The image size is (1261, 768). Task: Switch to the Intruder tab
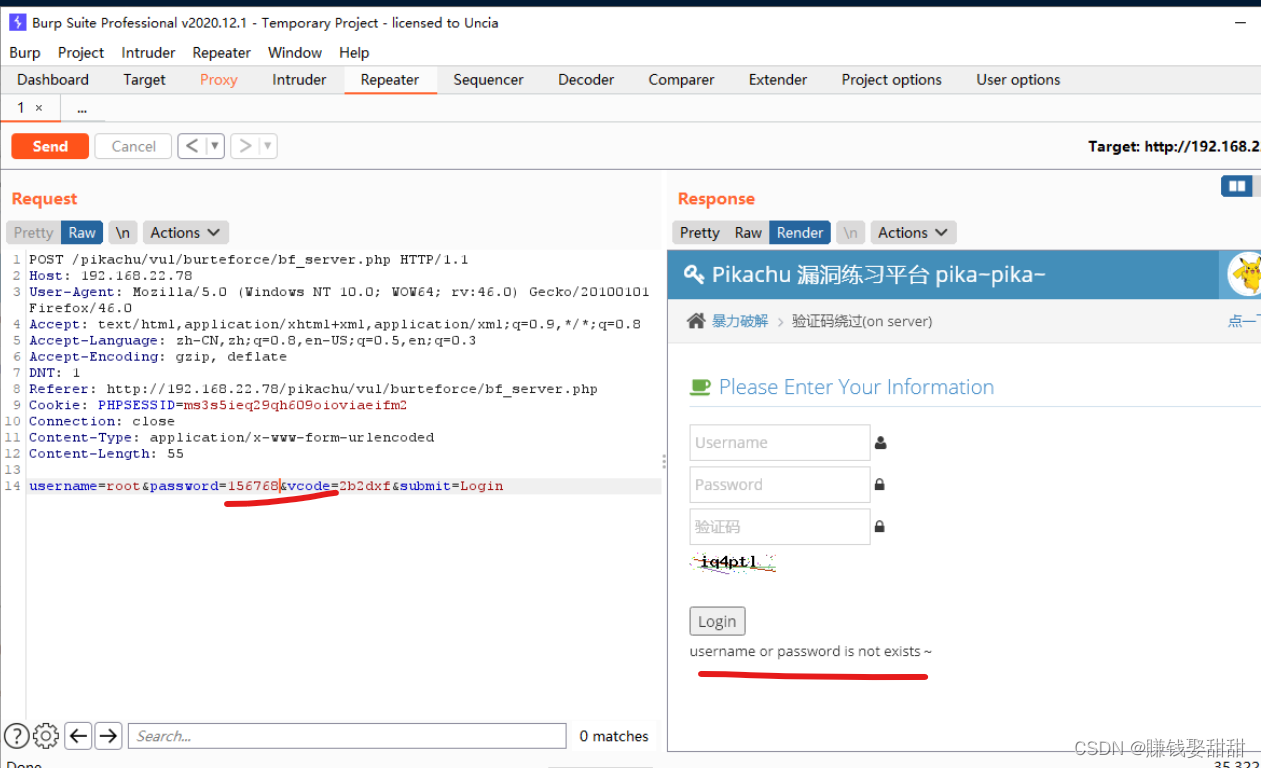click(299, 79)
